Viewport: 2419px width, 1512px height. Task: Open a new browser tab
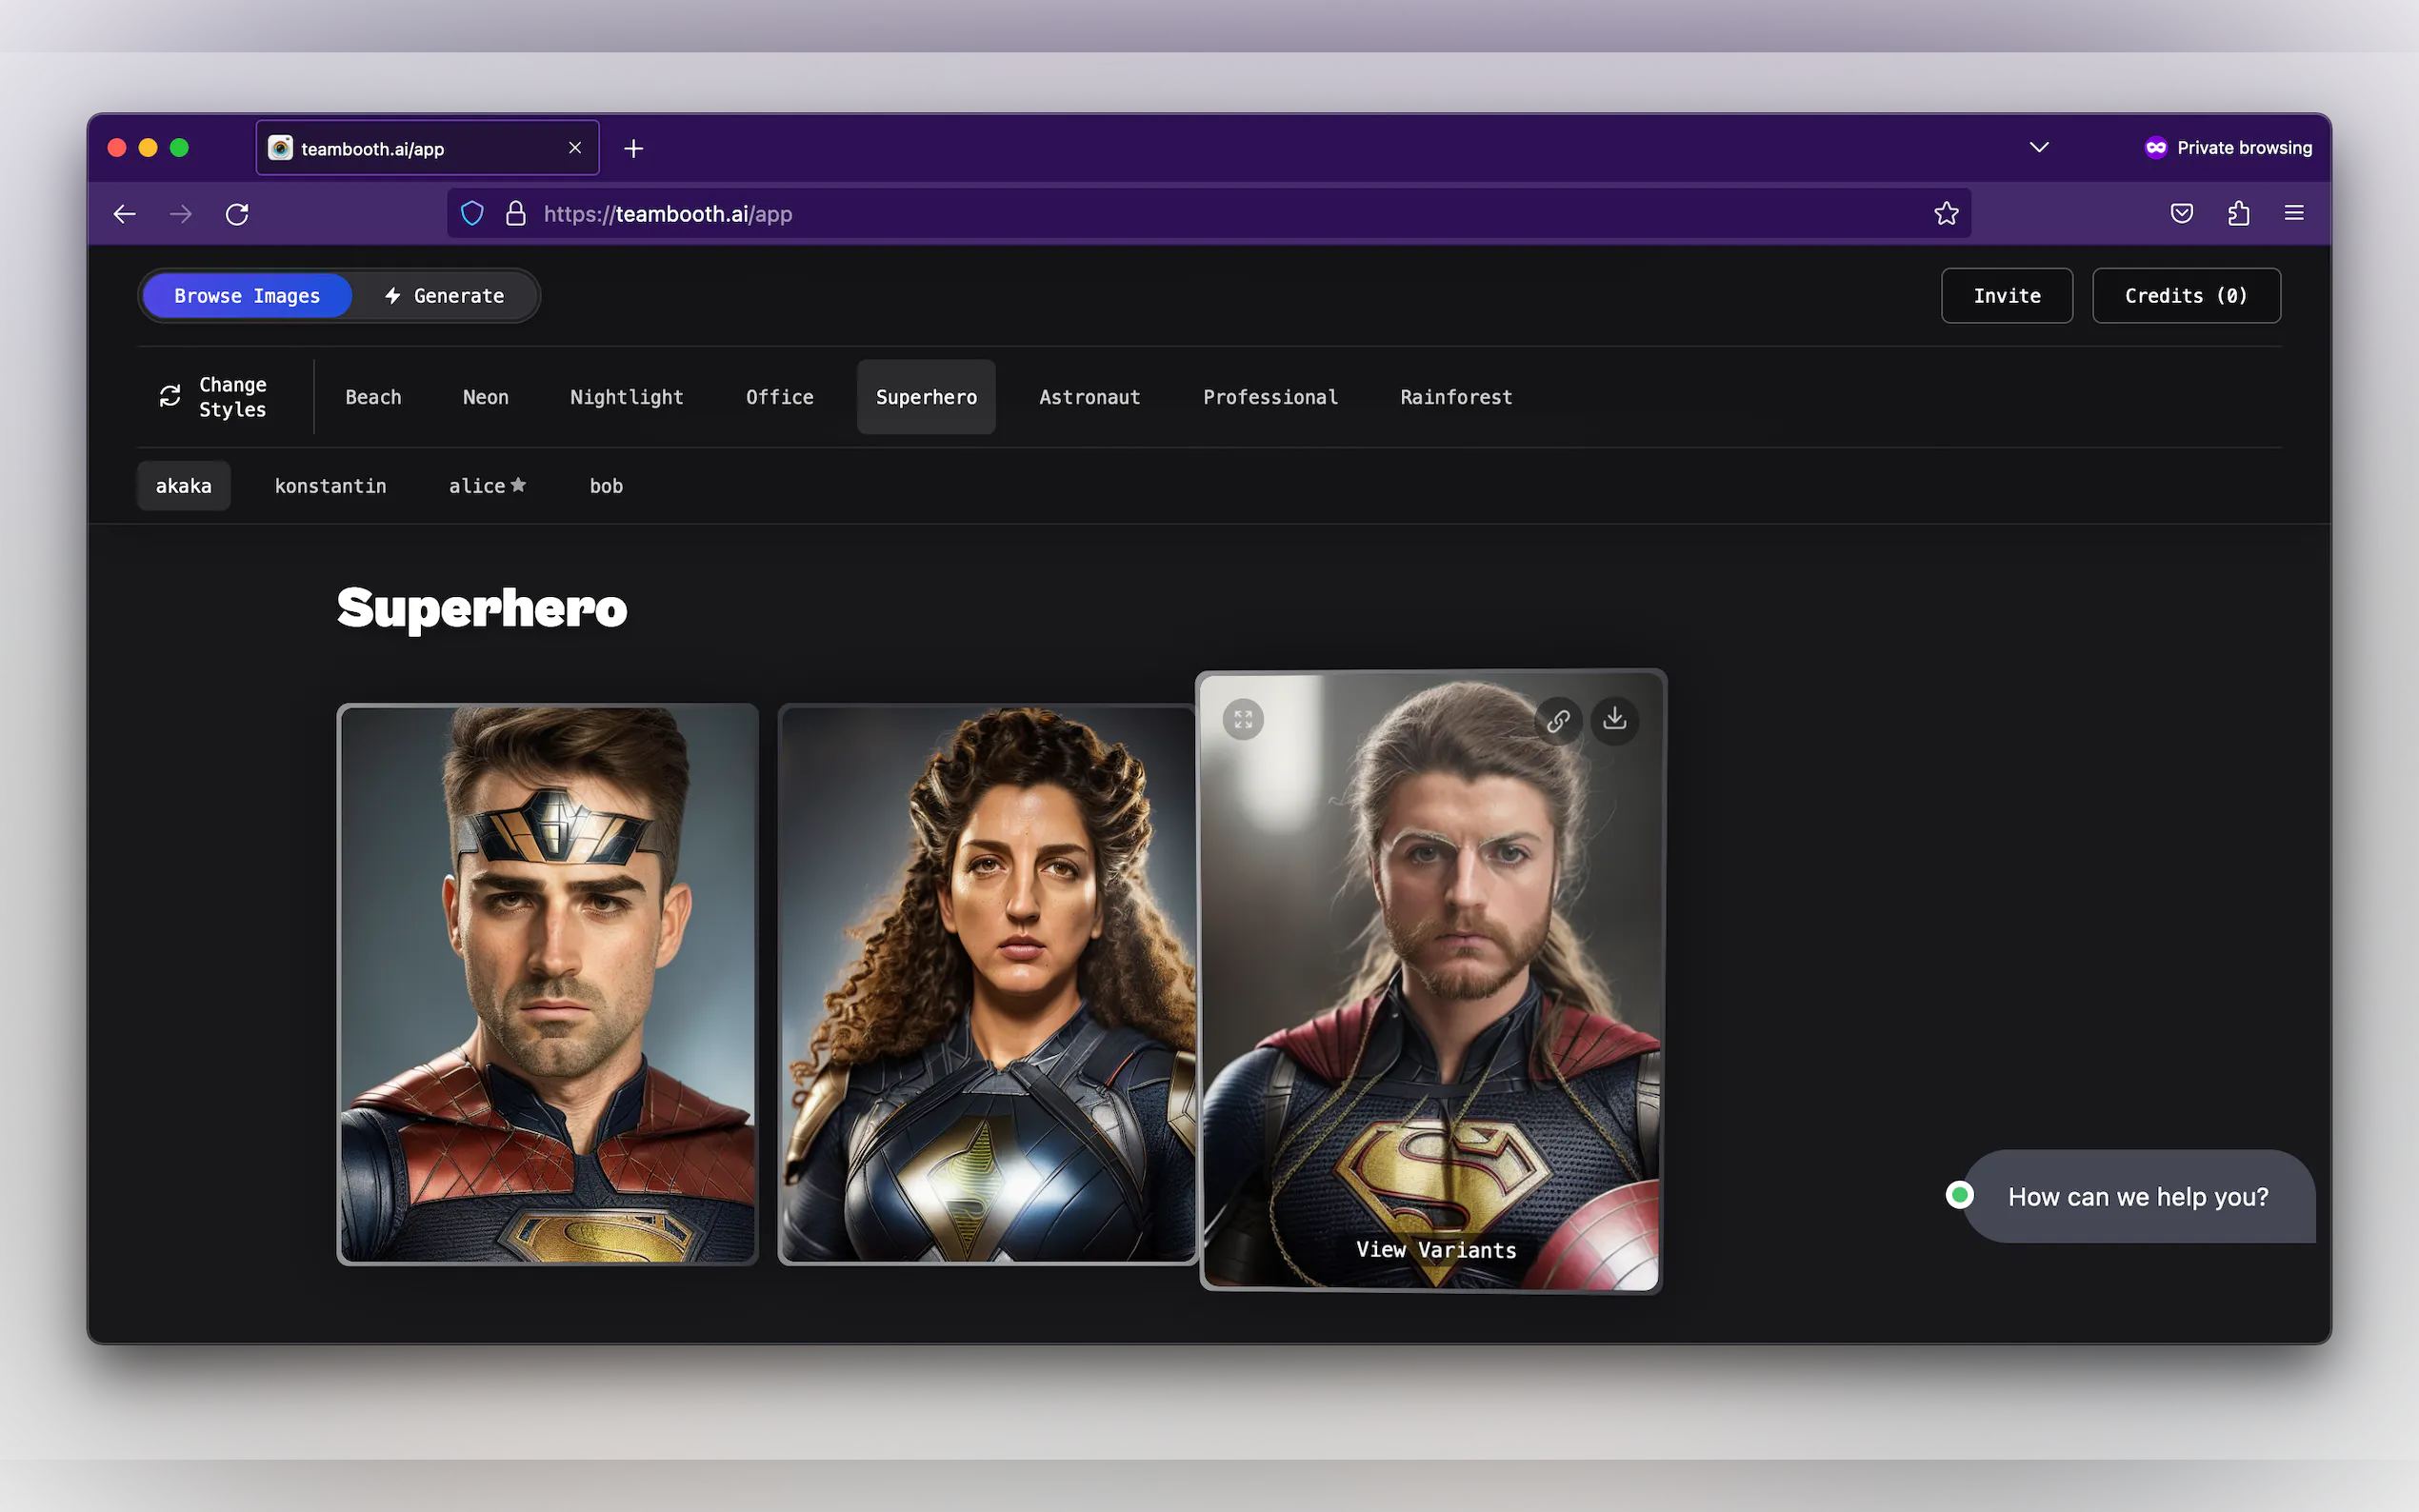pyautogui.click(x=633, y=149)
